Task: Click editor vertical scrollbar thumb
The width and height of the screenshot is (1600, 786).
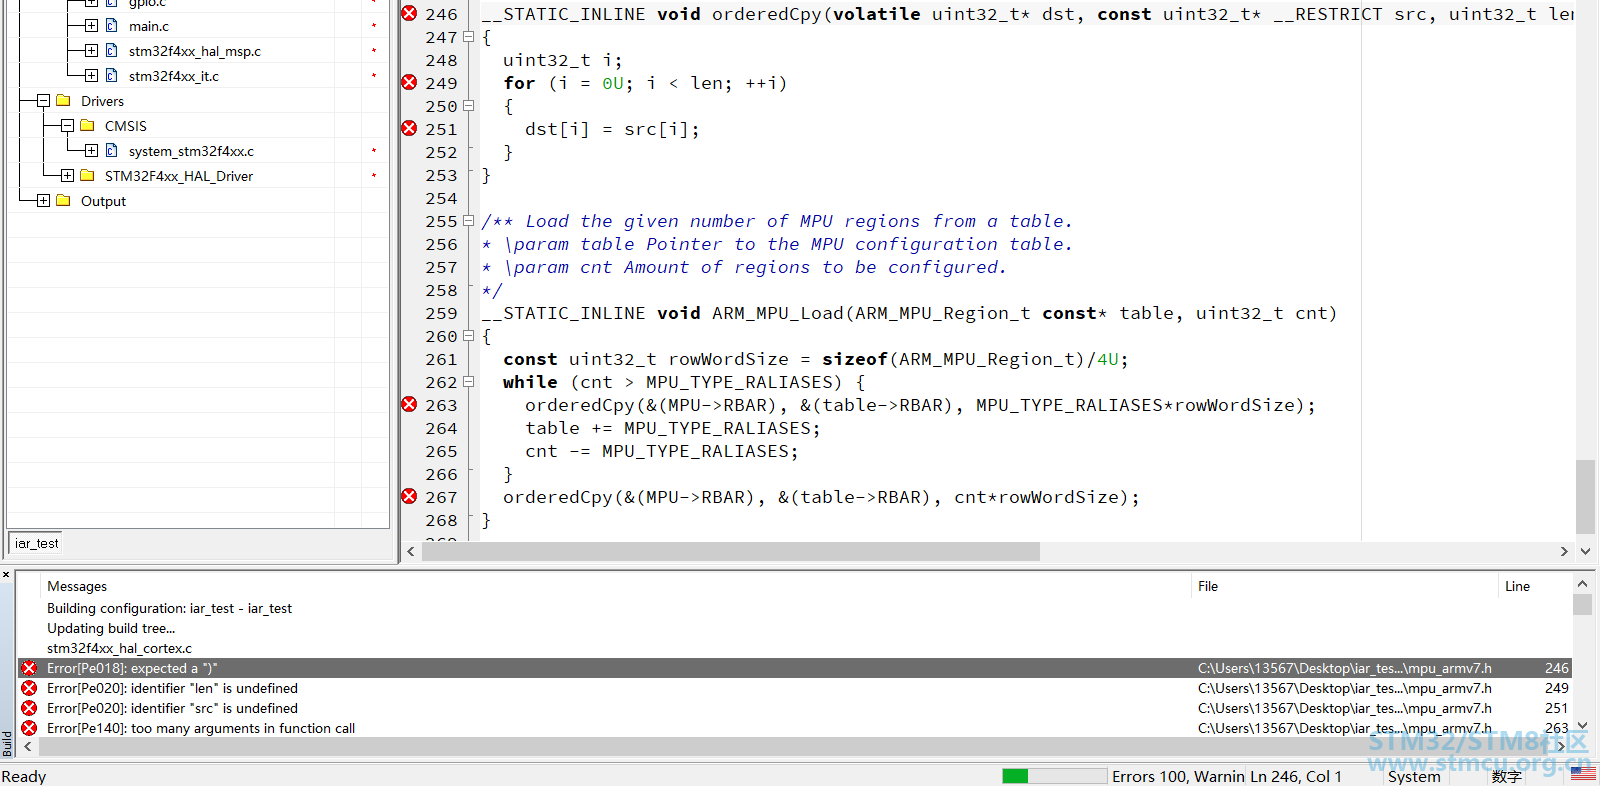Action: [x=1585, y=496]
